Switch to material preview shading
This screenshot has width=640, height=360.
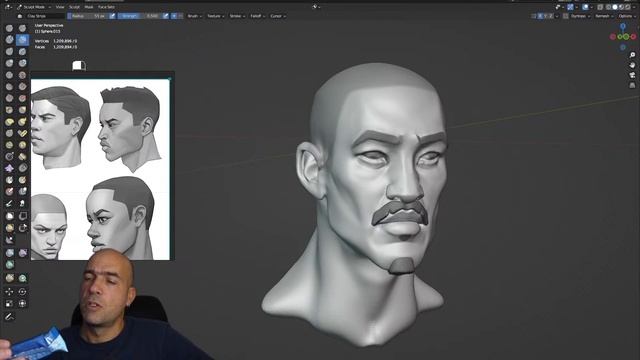pos(621,7)
